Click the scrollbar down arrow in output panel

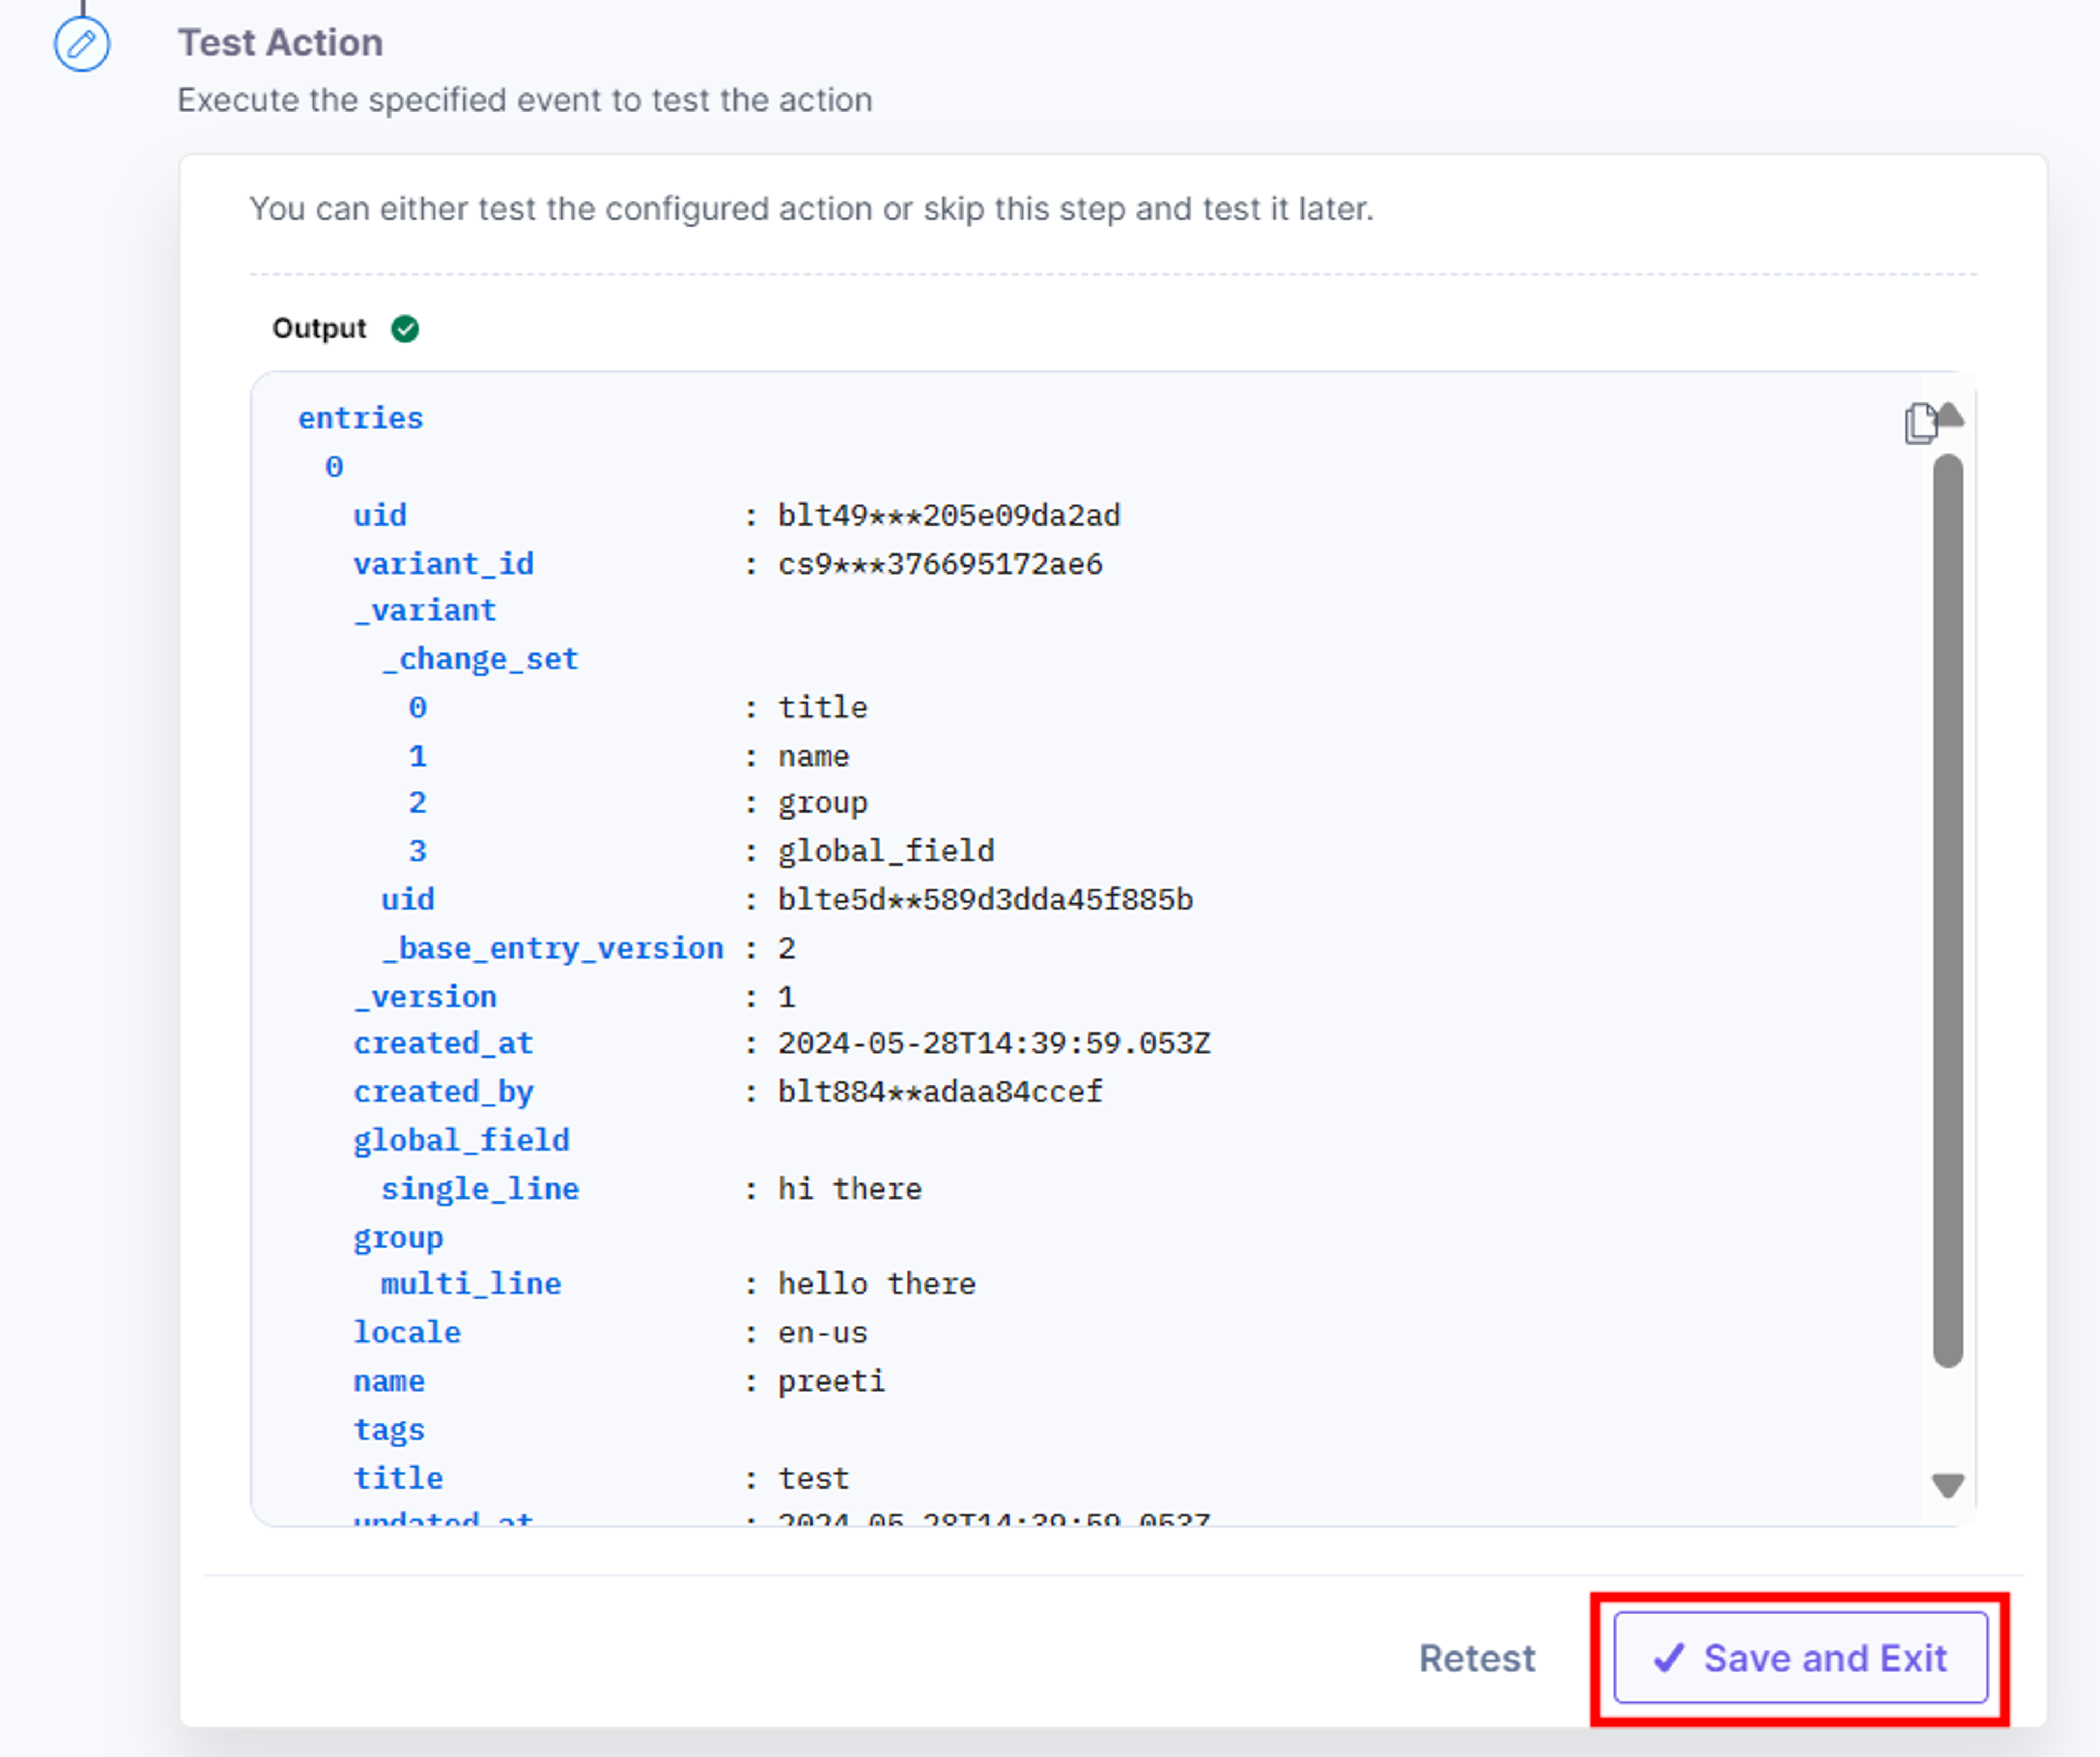point(1948,1486)
